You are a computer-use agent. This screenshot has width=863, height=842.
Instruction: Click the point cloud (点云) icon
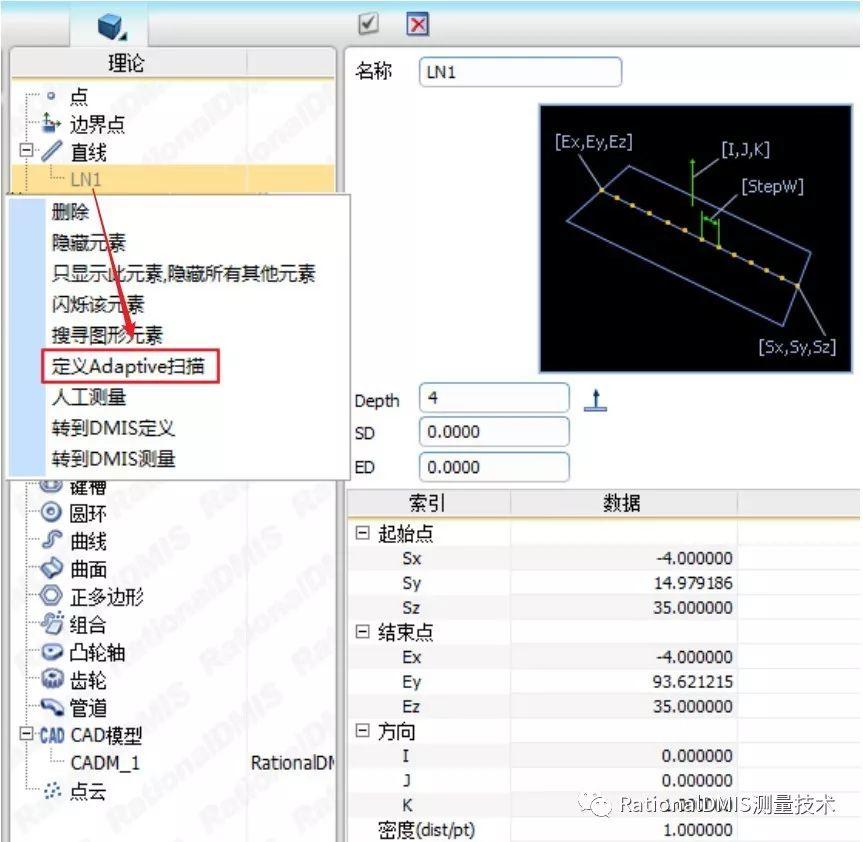pos(52,791)
